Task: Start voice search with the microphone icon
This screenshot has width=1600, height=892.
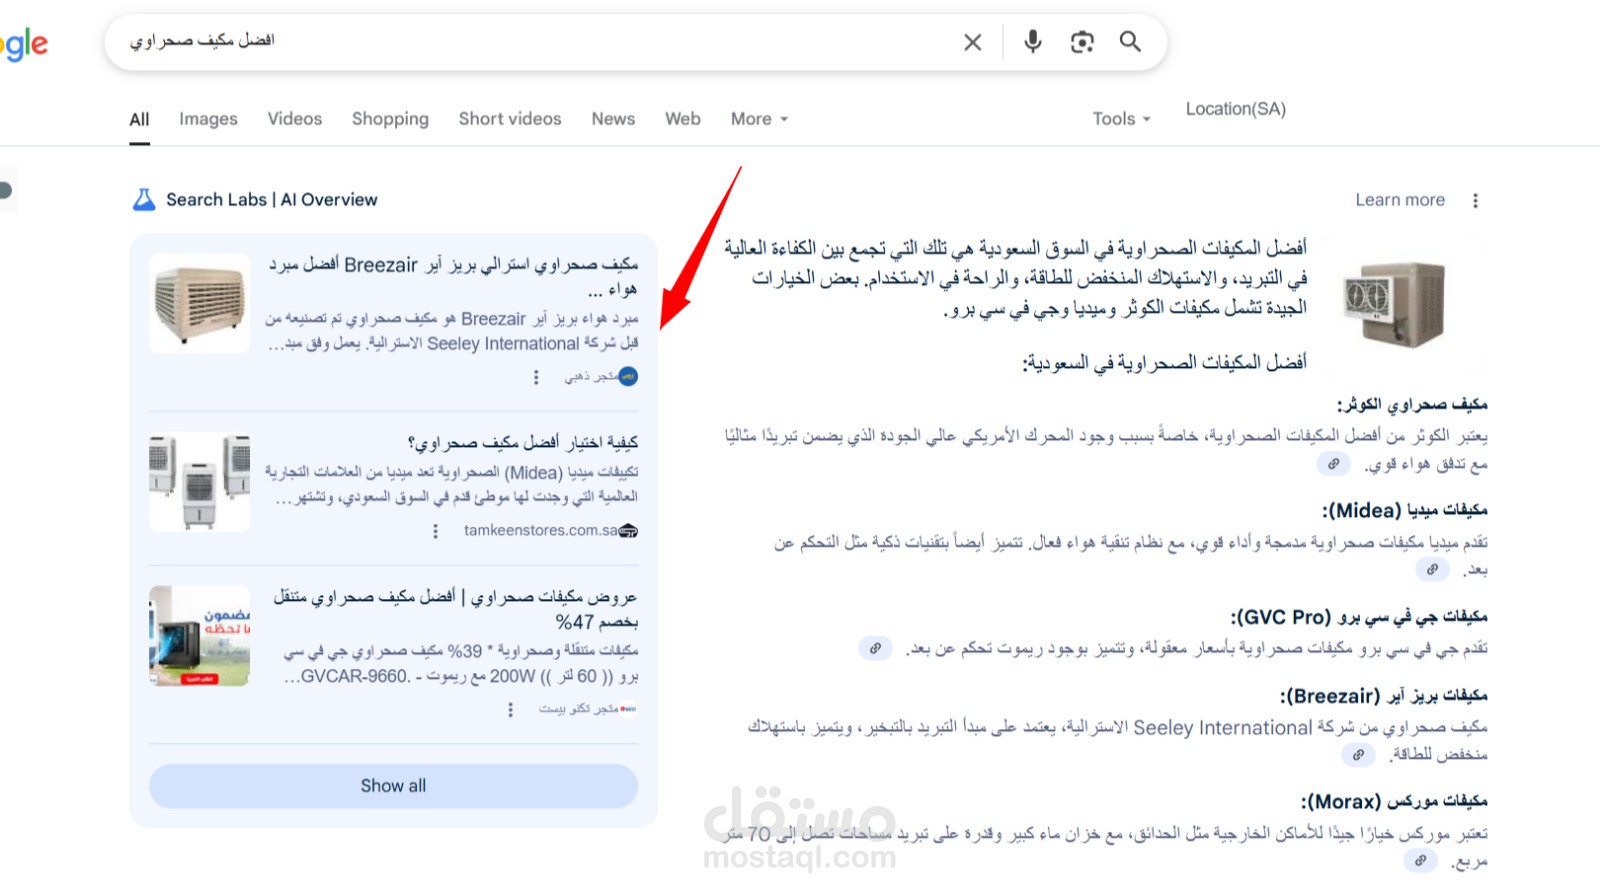Action: [x=1033, y=41]
